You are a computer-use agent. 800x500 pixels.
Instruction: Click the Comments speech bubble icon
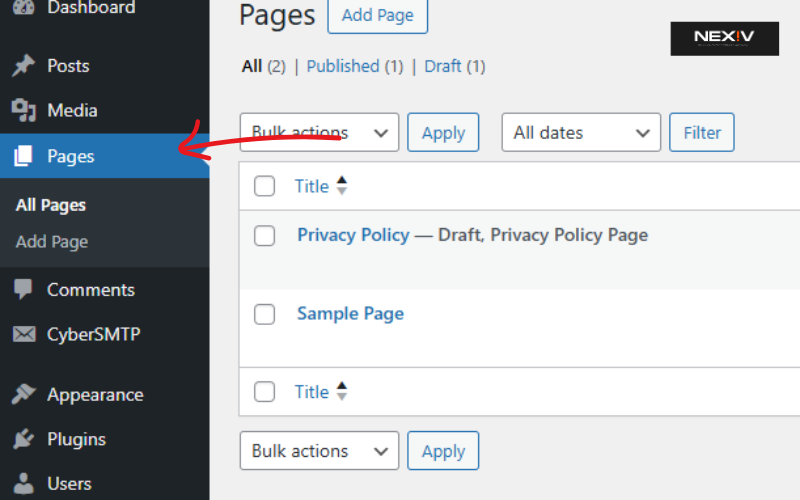23,290
